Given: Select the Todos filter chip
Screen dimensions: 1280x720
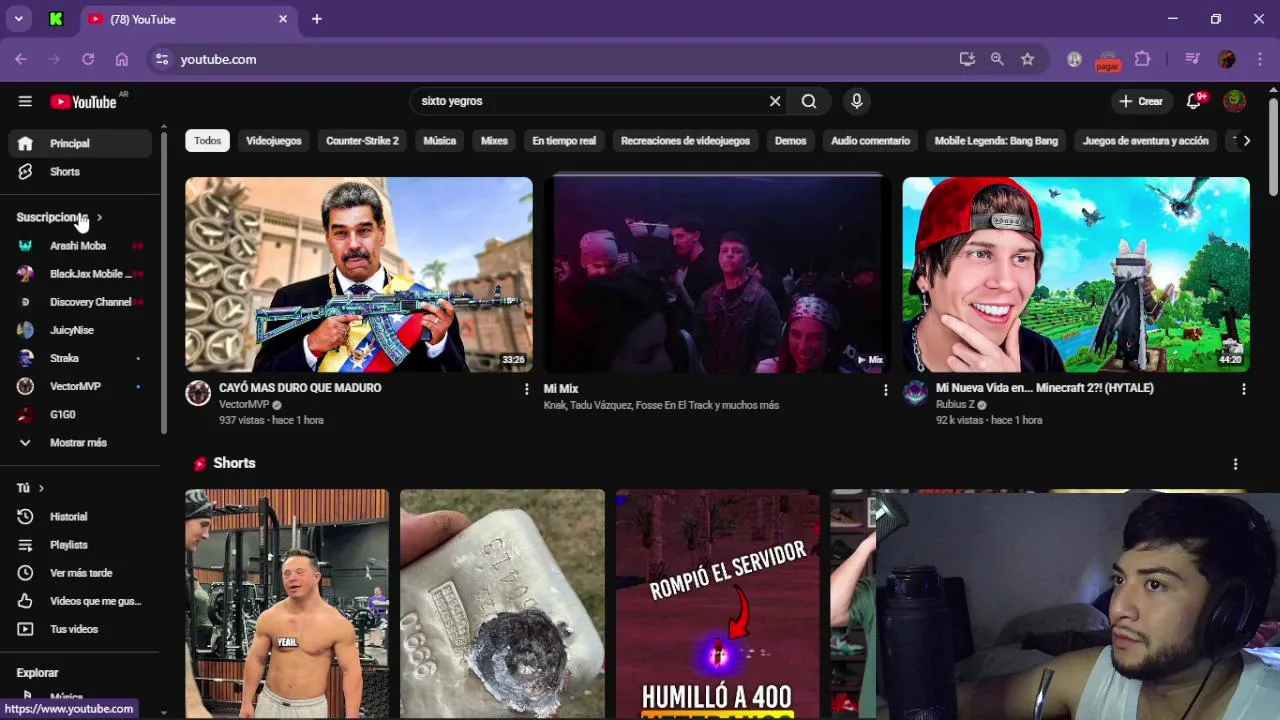Looking at the screenshot, I should [x=207, y=141].
